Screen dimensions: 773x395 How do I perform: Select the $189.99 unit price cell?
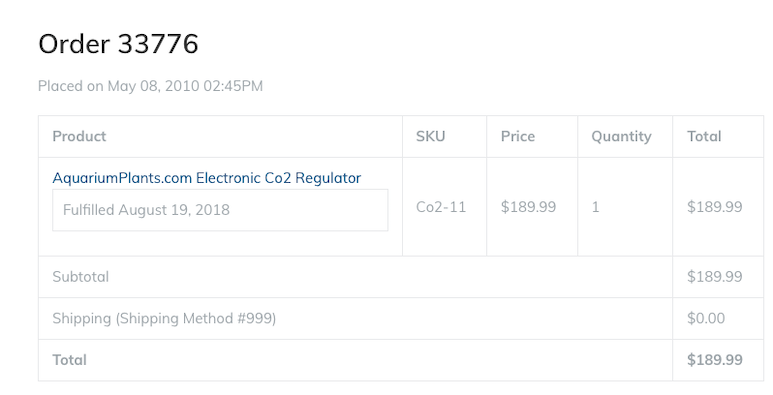click(x=528, y=207)
